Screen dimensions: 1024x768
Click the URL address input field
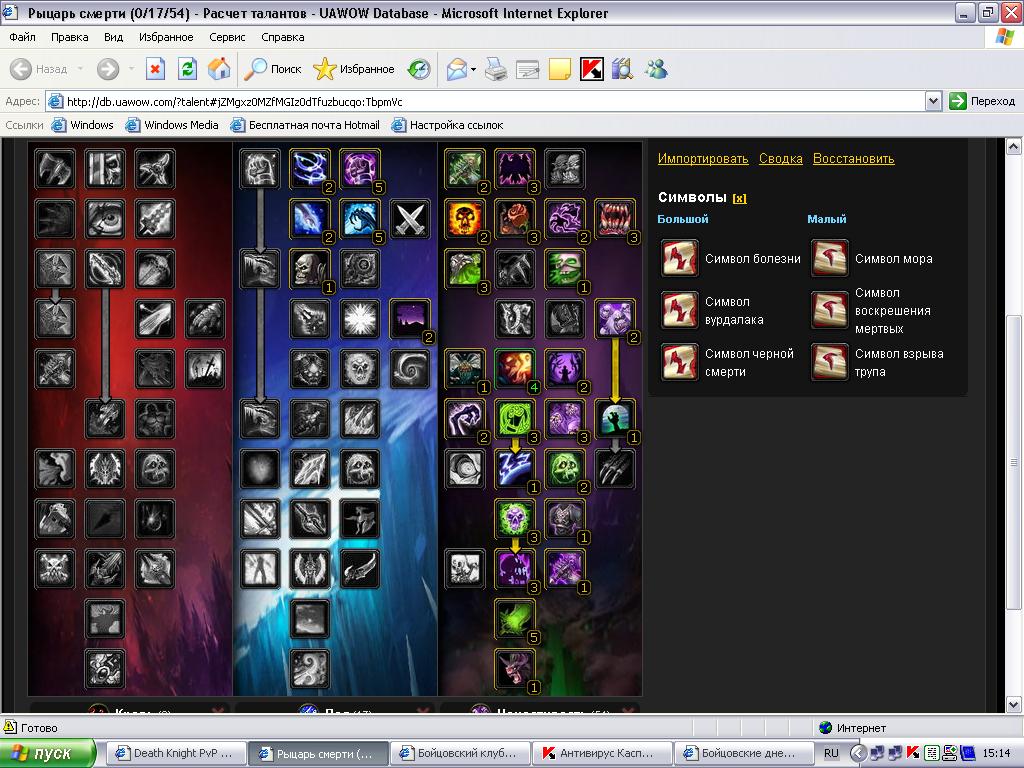pyautogui.click(x=487, y=101)
